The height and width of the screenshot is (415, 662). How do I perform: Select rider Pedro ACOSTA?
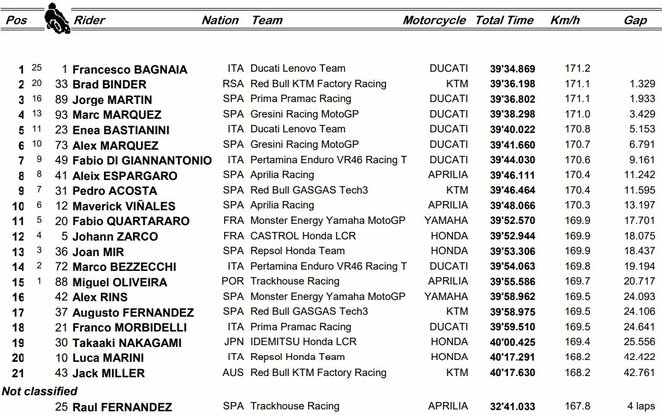tap(116, 191)
